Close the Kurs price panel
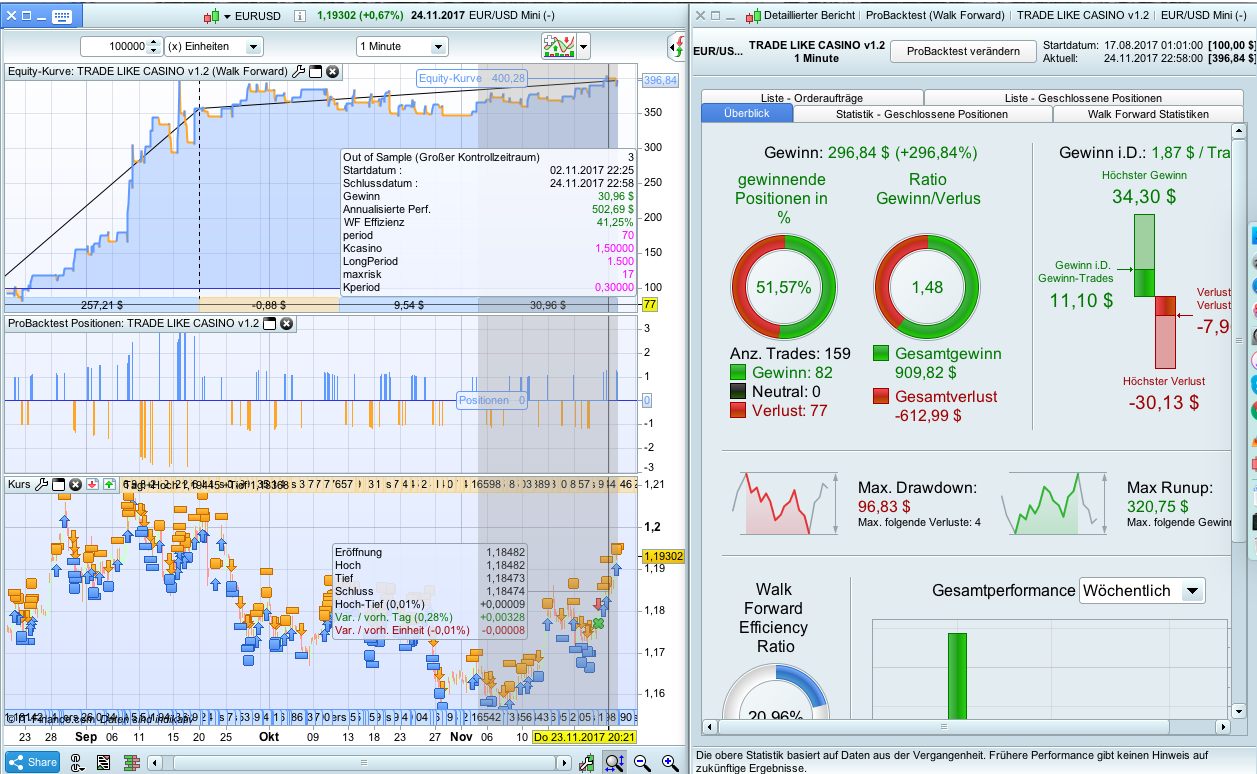This screenshot has height=774, width=1257. [75, 484]
